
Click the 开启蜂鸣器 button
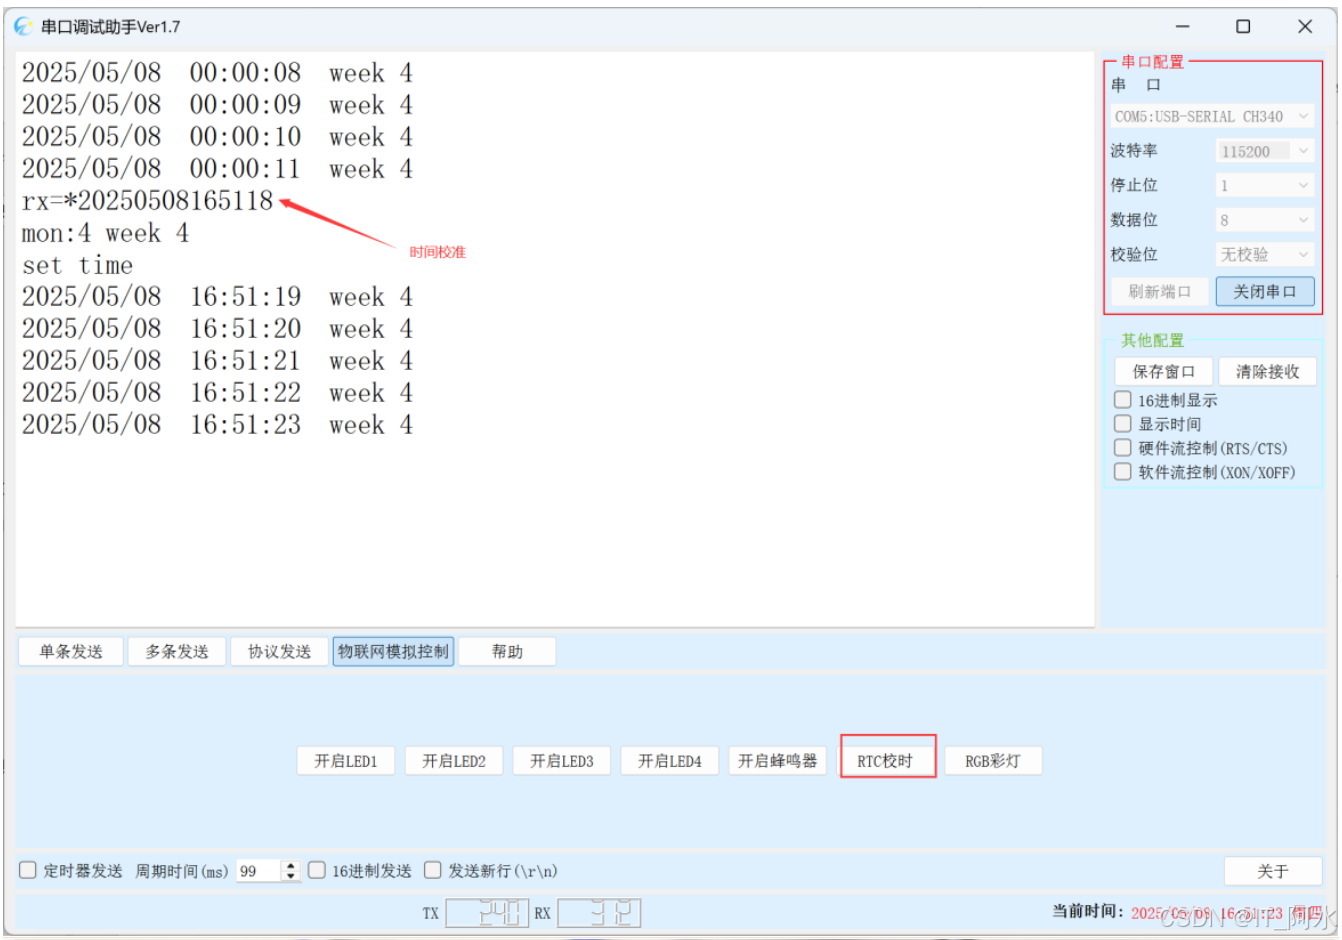coord(777,761)
